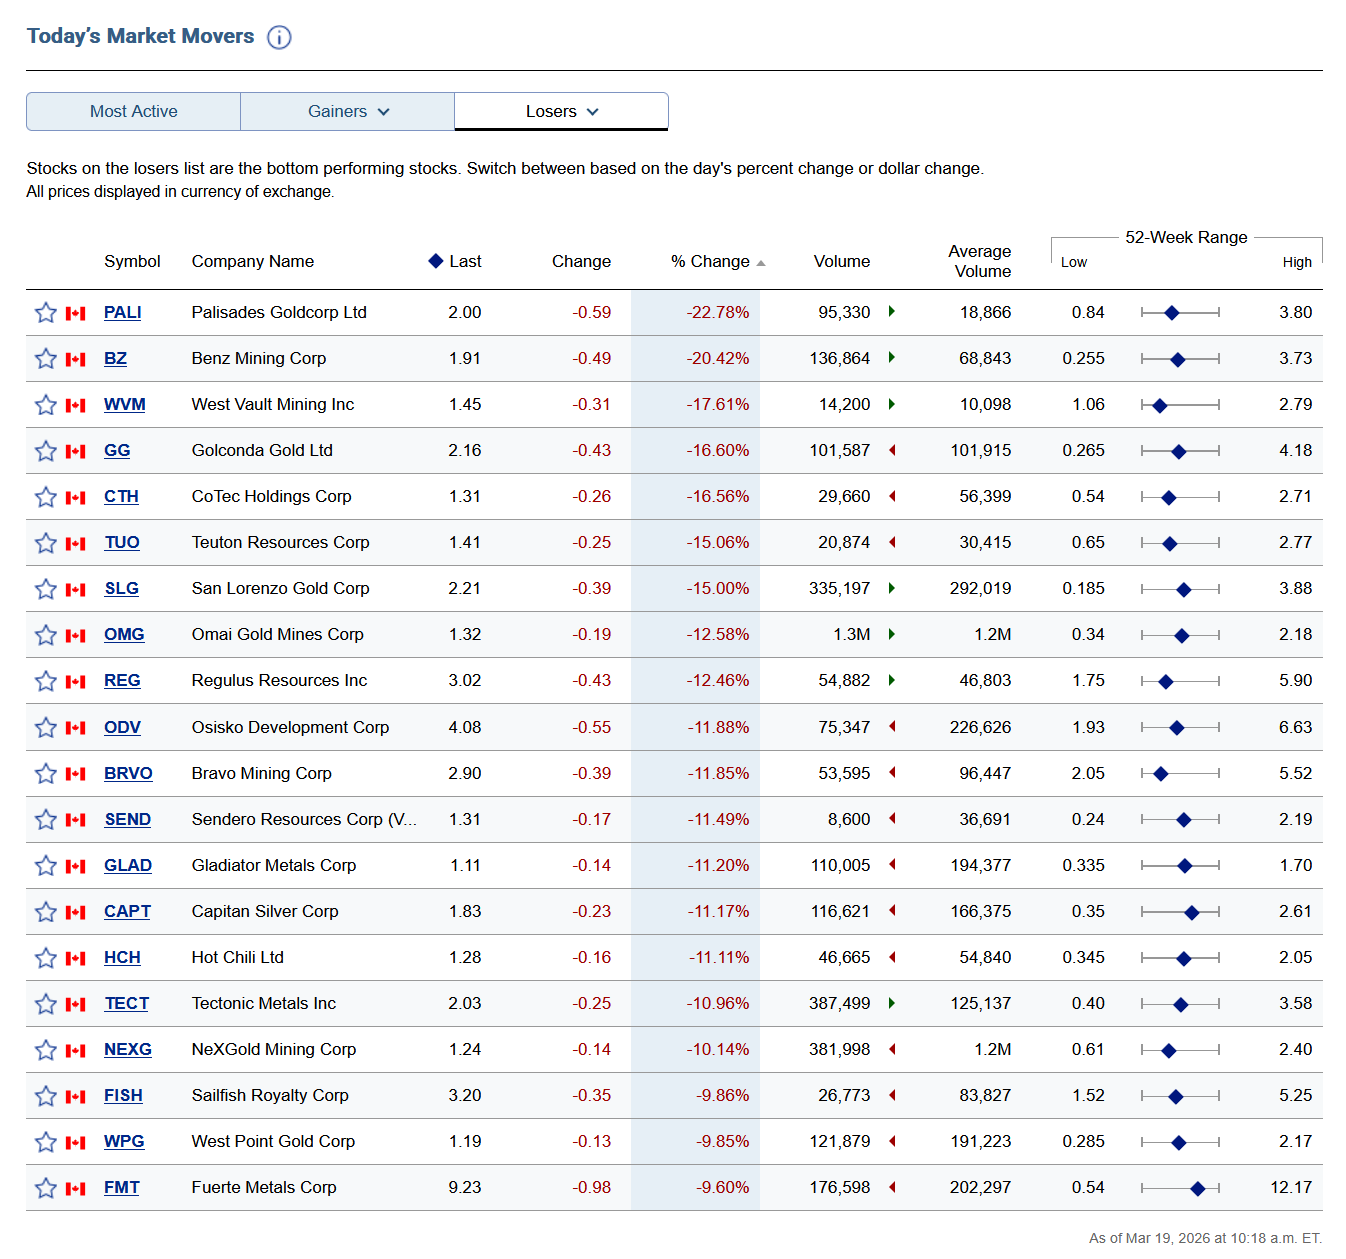Click the red volume arrow for WPG
Image resolution: width=1346 pixels, height=1259 pixels.
click(x=891, y=1141)
